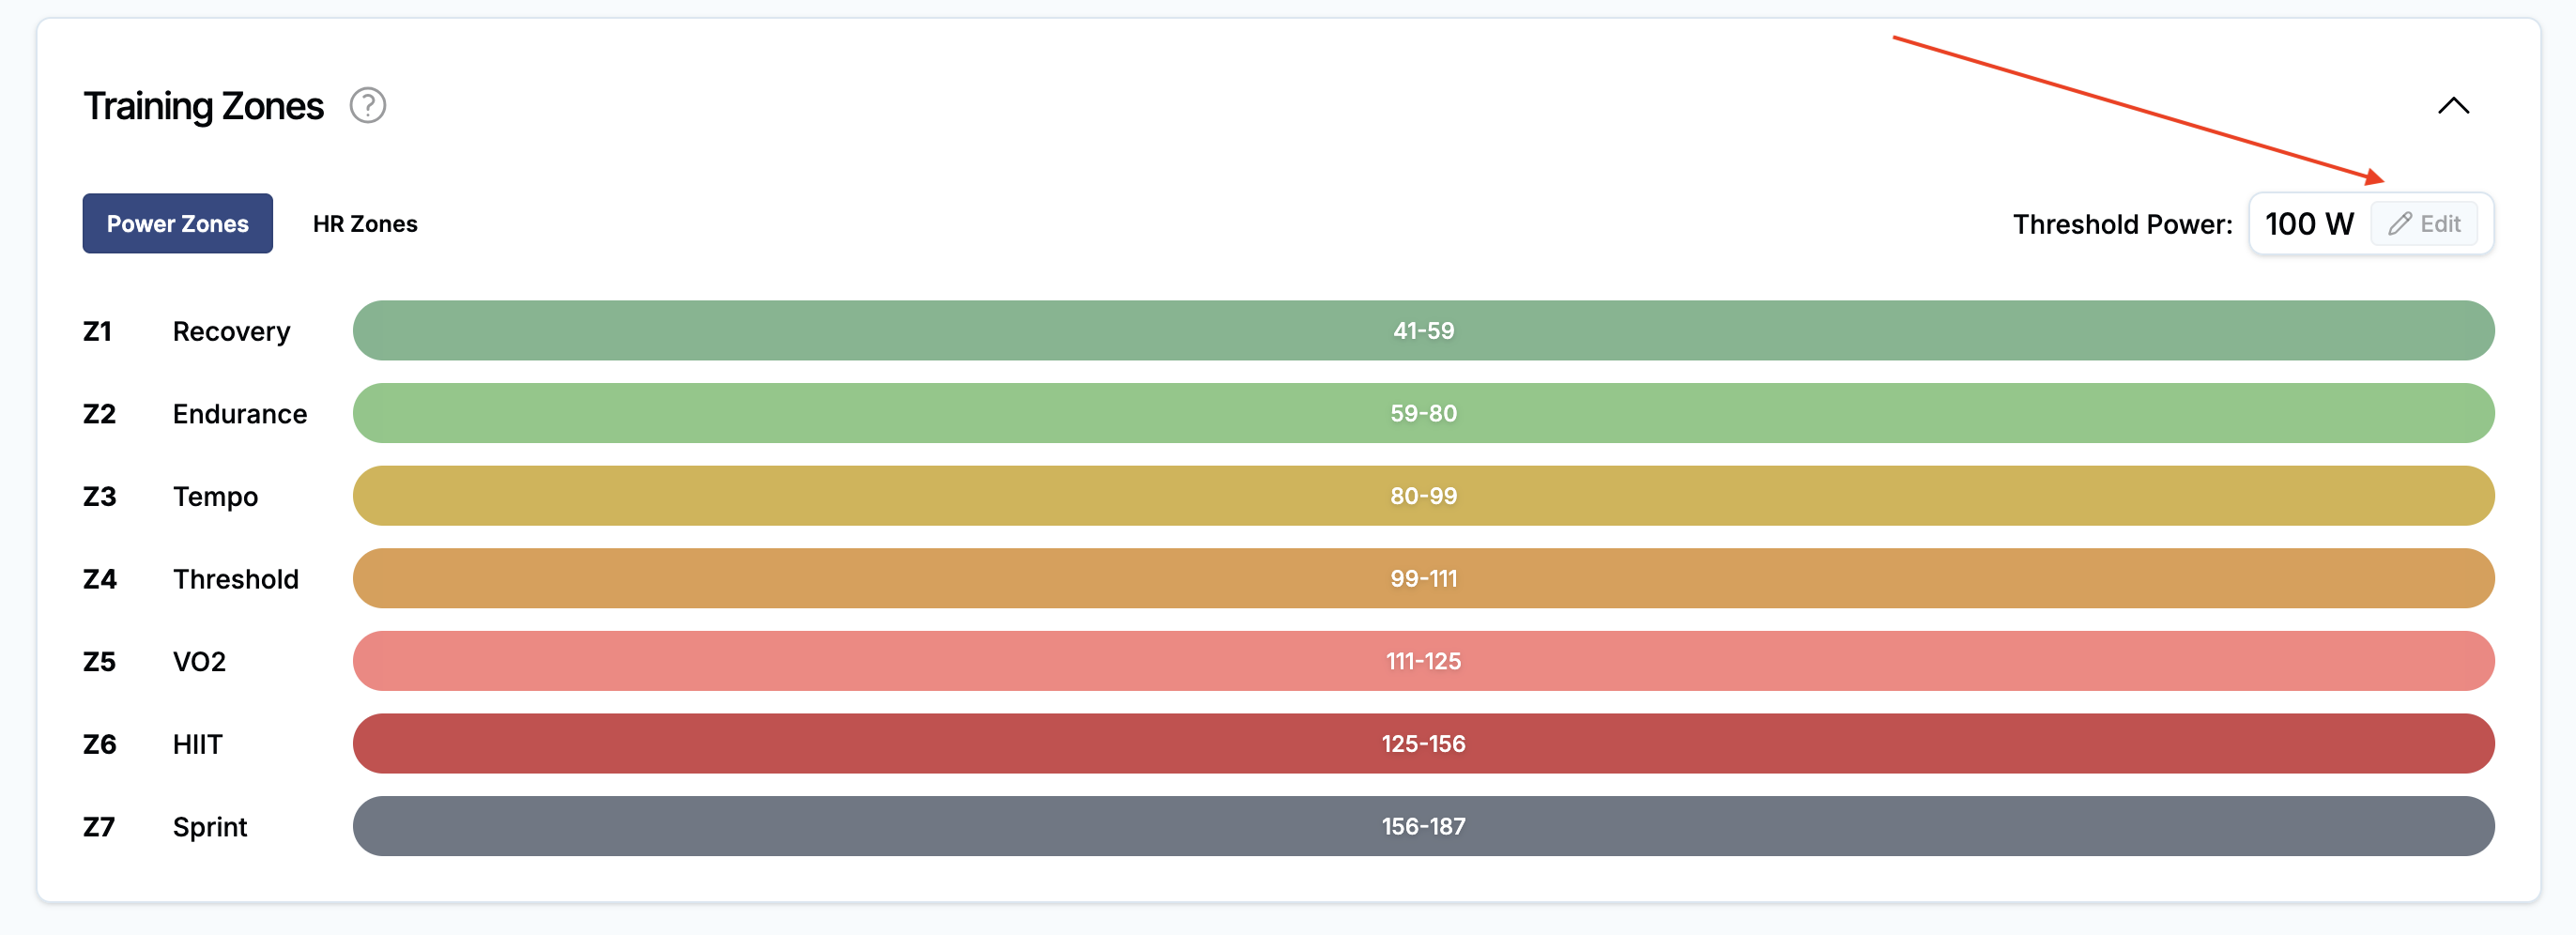Select the red HIIT 125-156 bar
This screenshot has width=2576, height=935.
pyautogui.click(x=1423, y=744)
